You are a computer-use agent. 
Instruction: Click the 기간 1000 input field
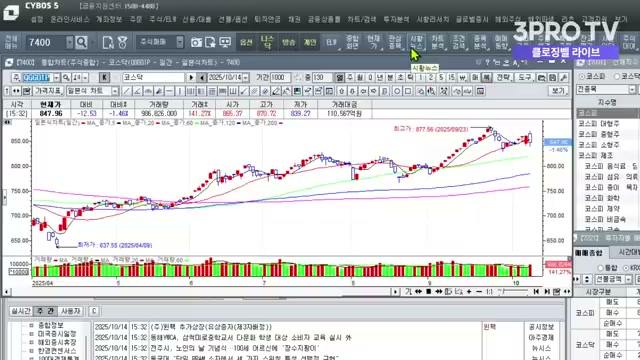point(280,77)
